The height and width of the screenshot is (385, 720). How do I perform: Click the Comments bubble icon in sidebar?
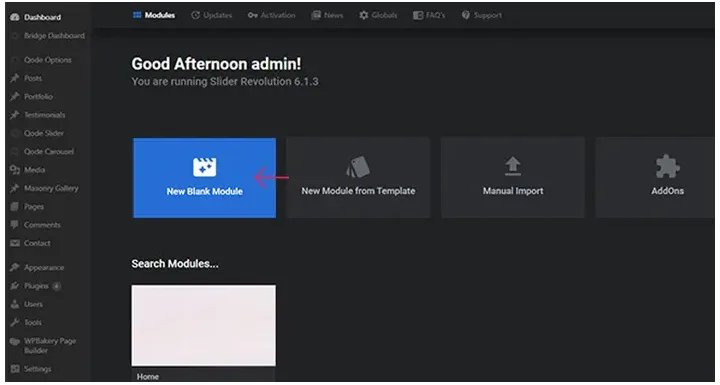coord(15,225)
